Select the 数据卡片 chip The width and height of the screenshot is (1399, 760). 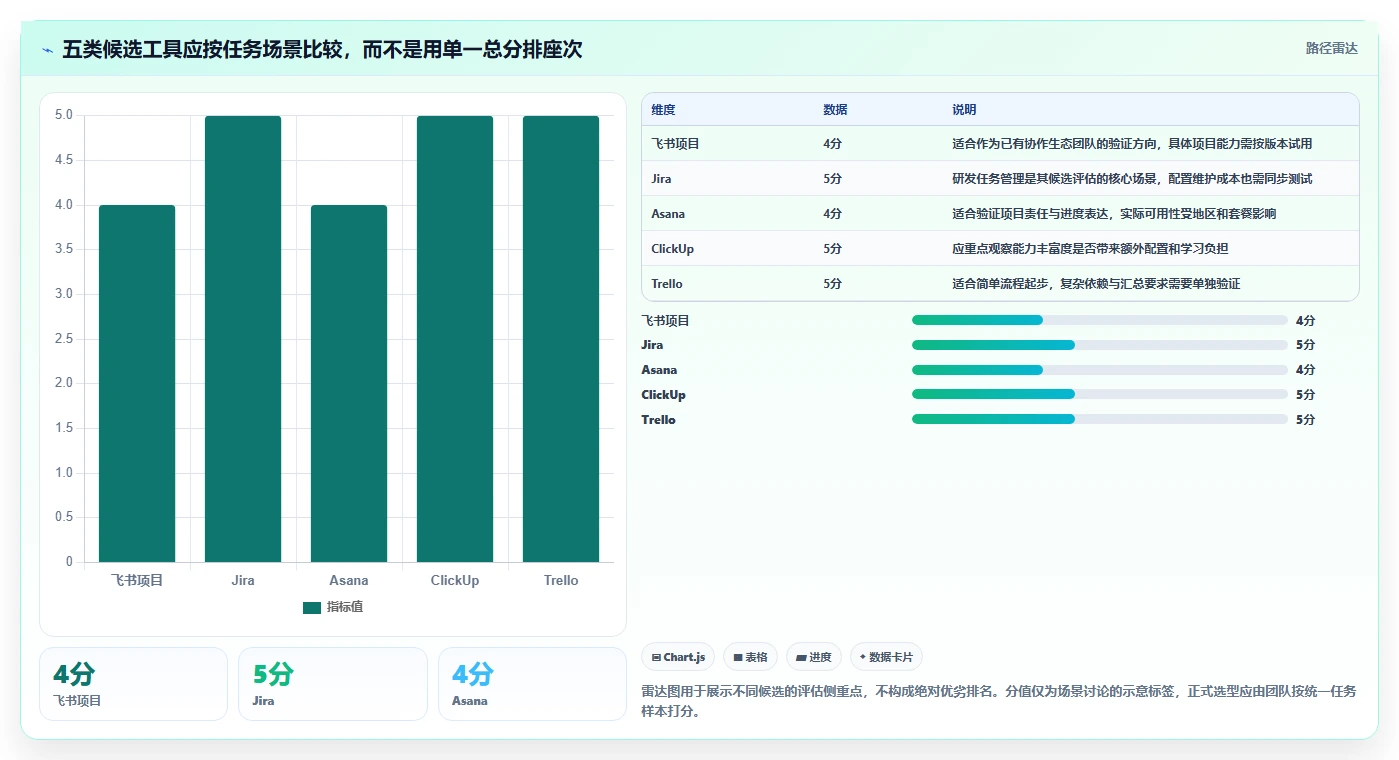click(x=886, y=657)
